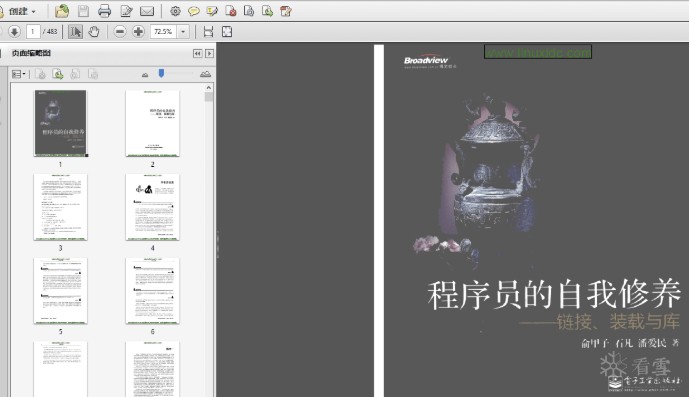Screen dimensions: 689x397
Task: Click the green website link atop the cover
Action: tap(538, 52)
